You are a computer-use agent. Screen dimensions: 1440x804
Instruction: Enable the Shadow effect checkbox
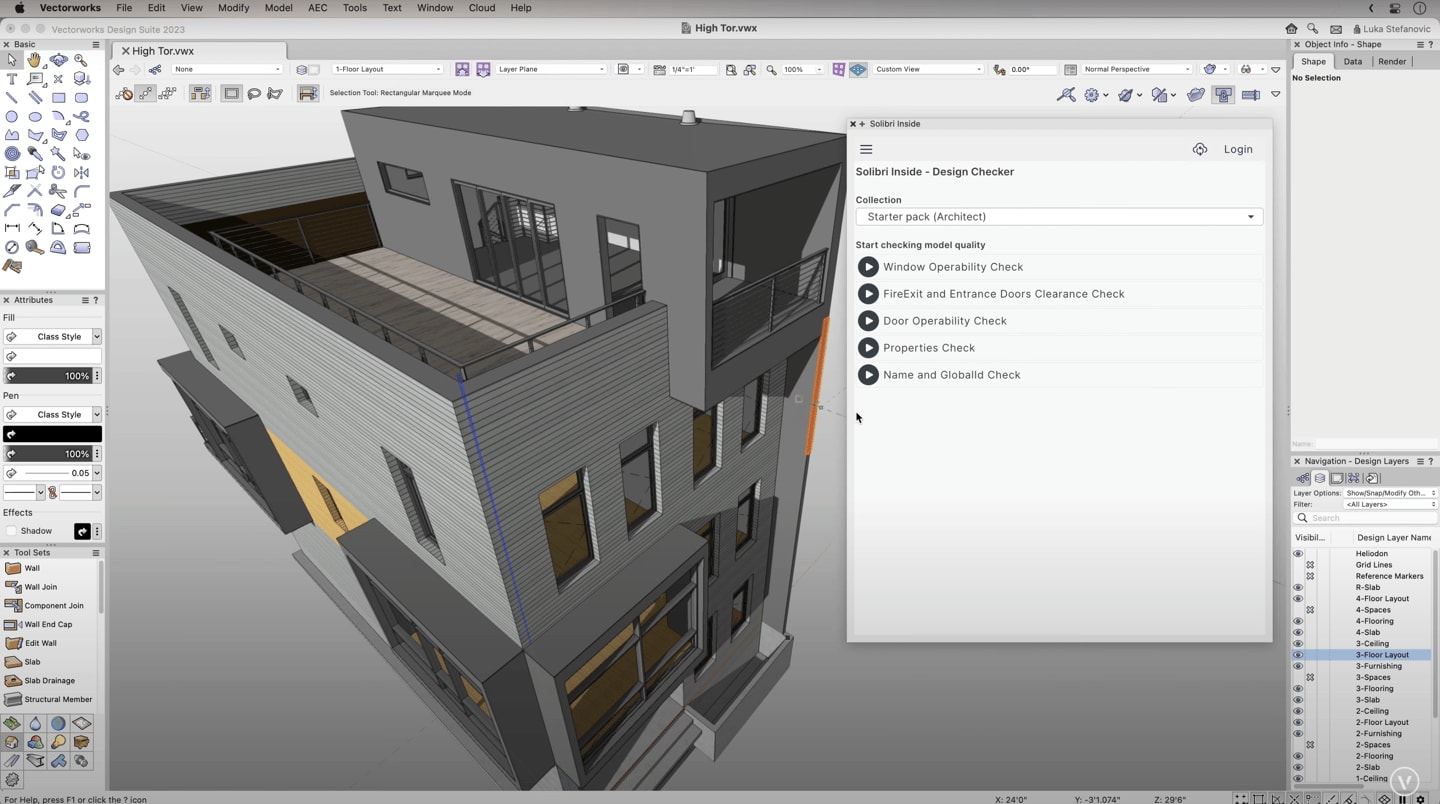12,531
